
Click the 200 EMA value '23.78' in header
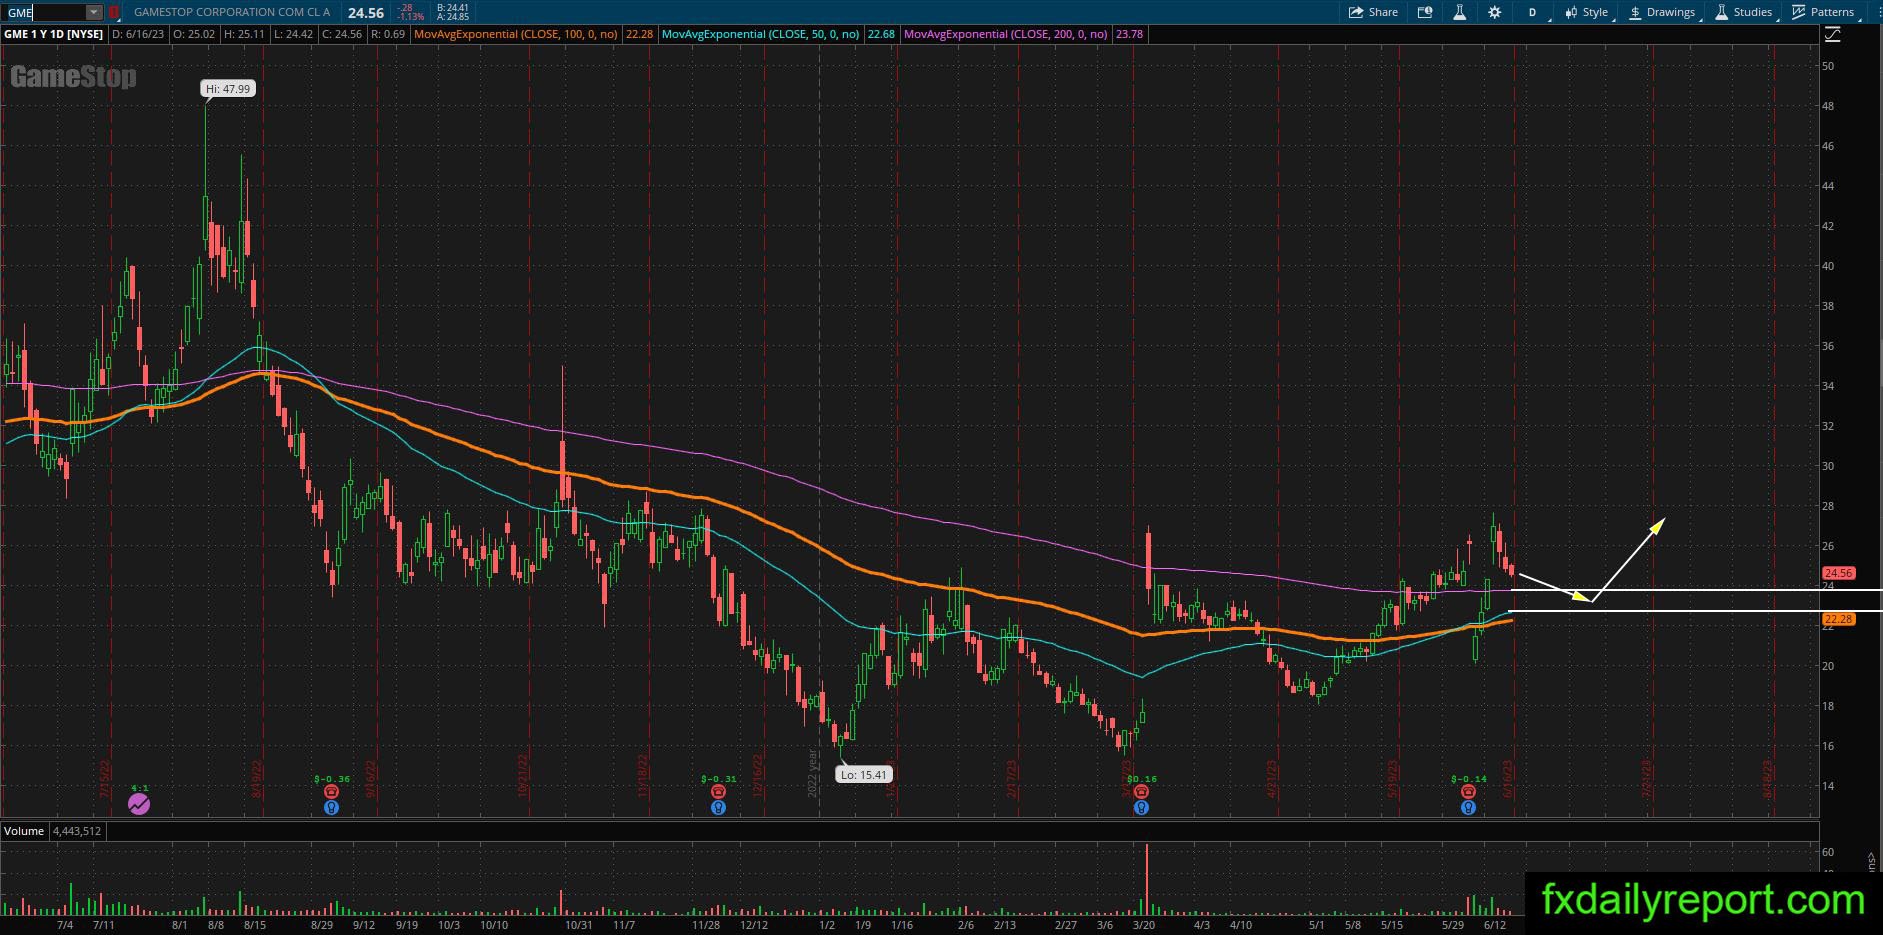(x=1129, y=34)
